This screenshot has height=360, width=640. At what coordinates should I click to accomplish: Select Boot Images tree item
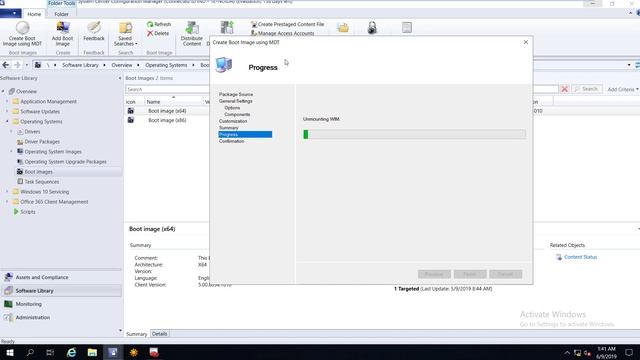tap(38, 172)
